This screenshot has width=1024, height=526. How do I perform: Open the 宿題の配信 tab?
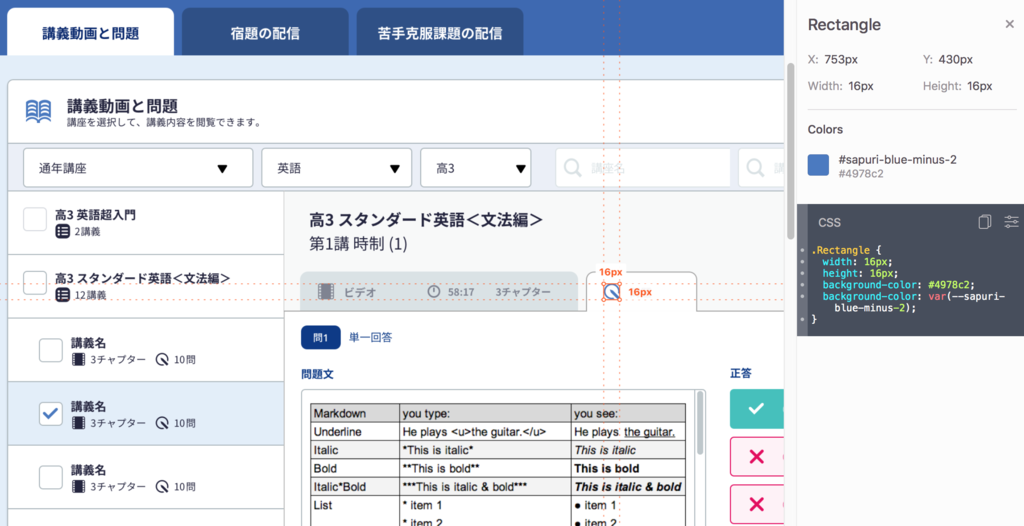point(265,33)
